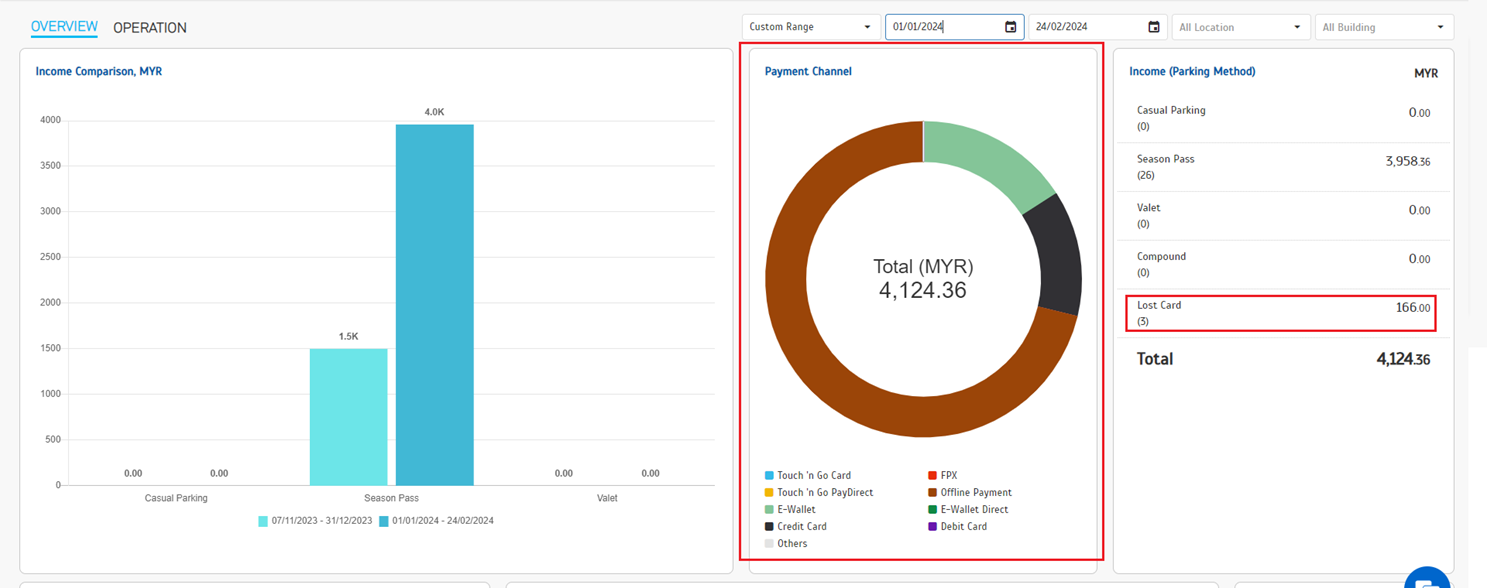Click the tall Season Pass 4.0K bar
This screenshot has width=1487, height=588.
tap(434, 305)
